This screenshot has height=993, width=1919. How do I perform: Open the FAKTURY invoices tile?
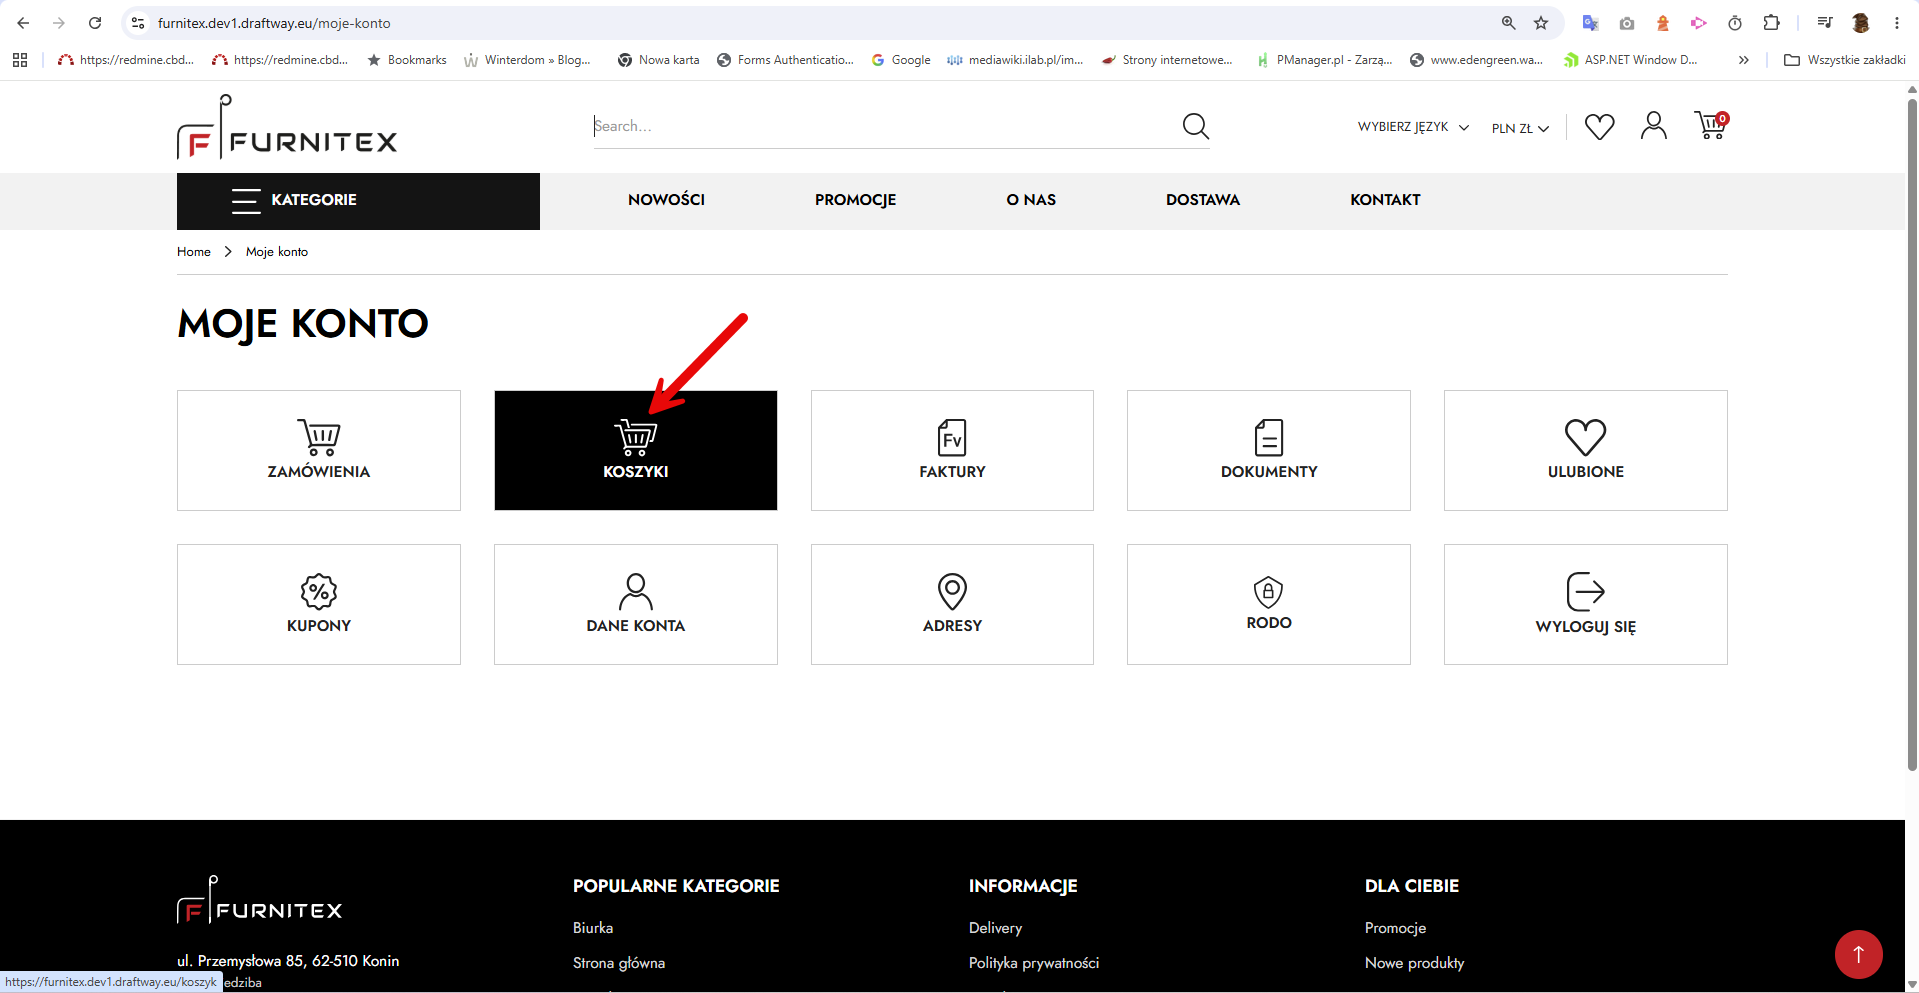(x=952, y=450)
